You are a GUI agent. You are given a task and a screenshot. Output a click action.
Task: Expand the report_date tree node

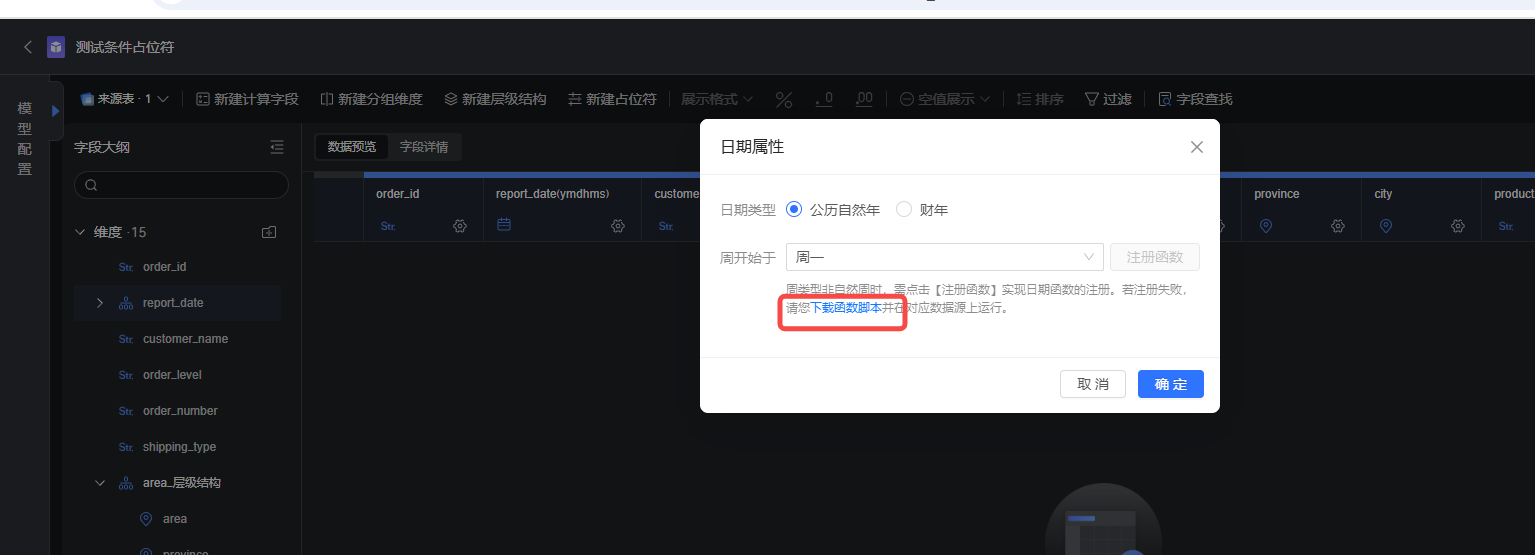tap(99, 303)
